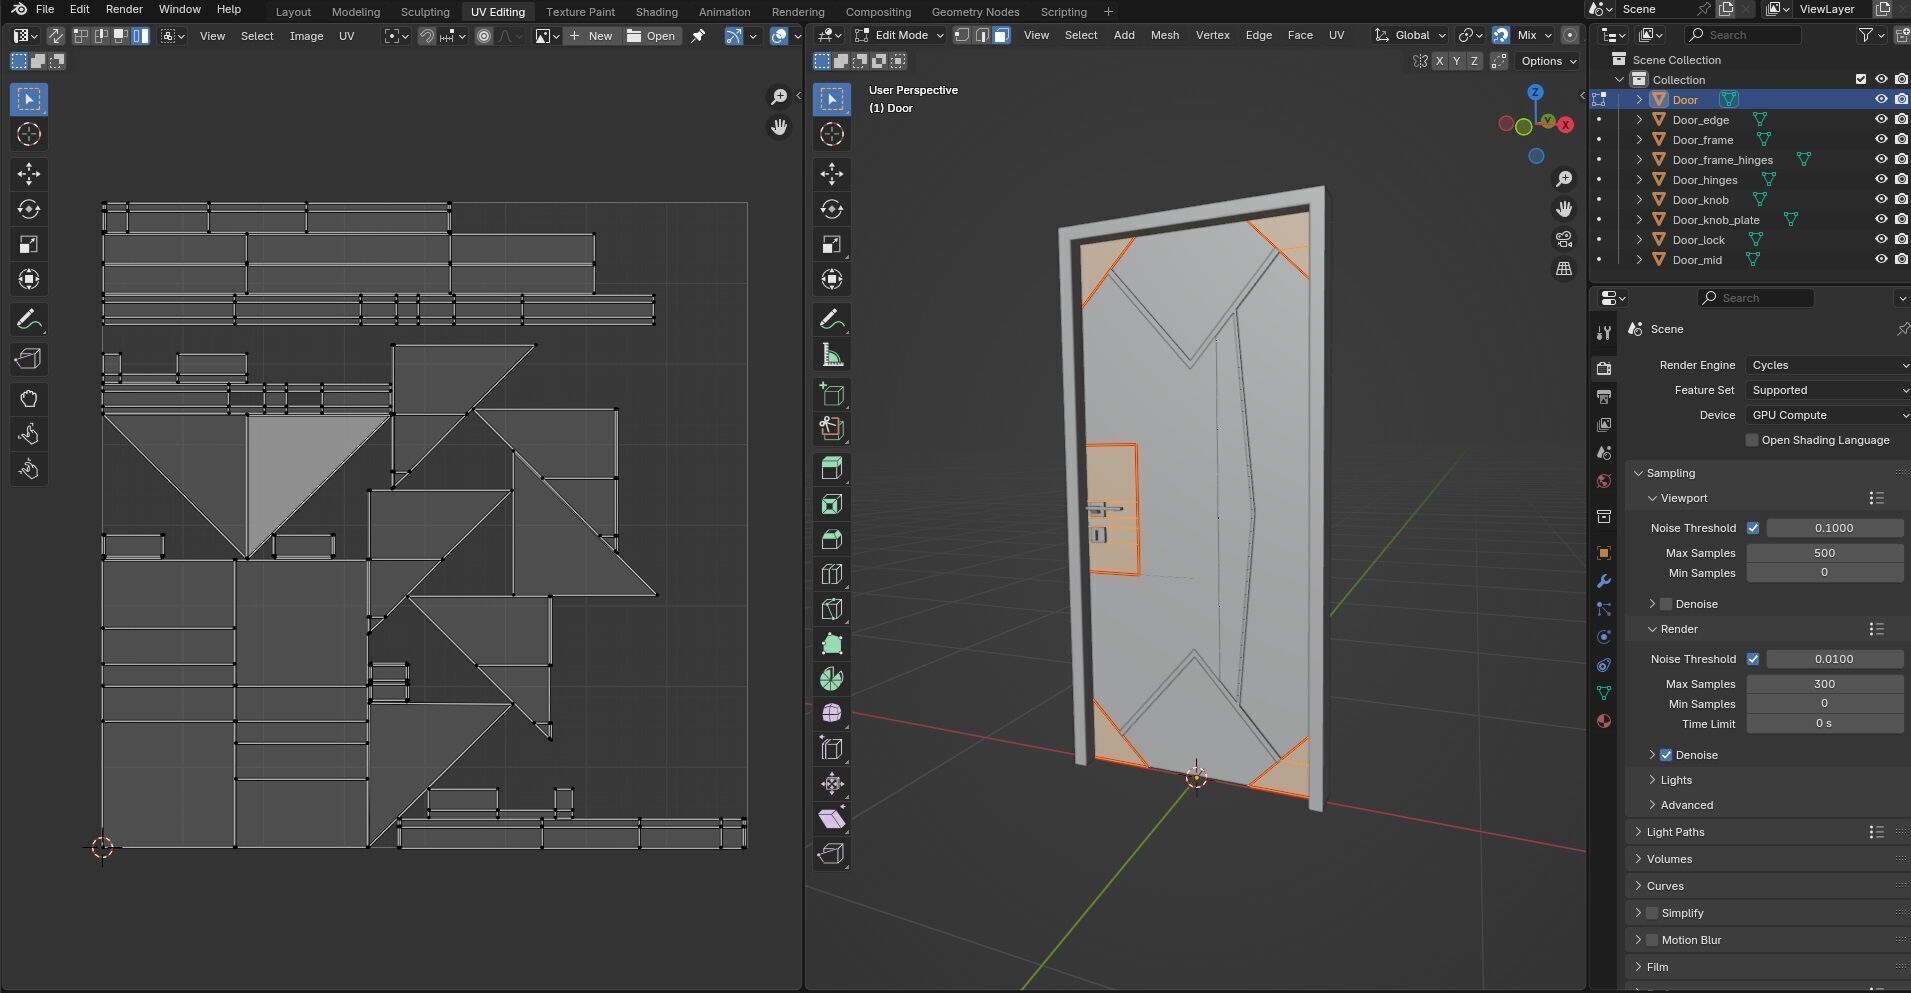Select the UV Pinch sculpt tool
Viewport: 1911px width, 993px height.
coord(29,469)
